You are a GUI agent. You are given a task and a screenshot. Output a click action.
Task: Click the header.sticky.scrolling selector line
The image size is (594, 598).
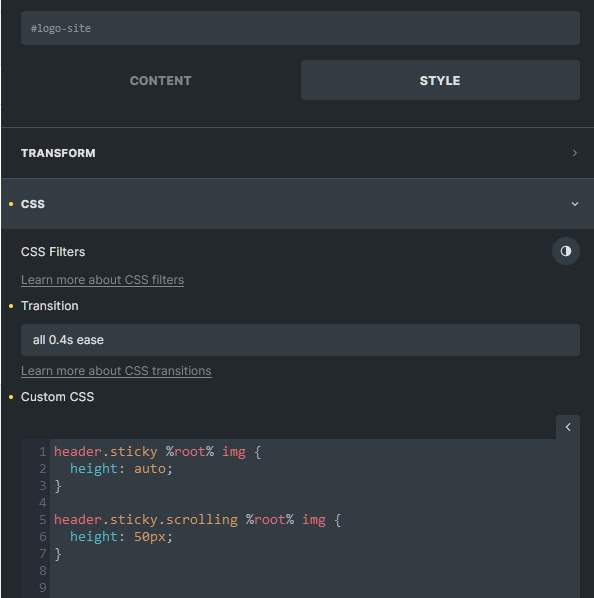tap(198, 520)
